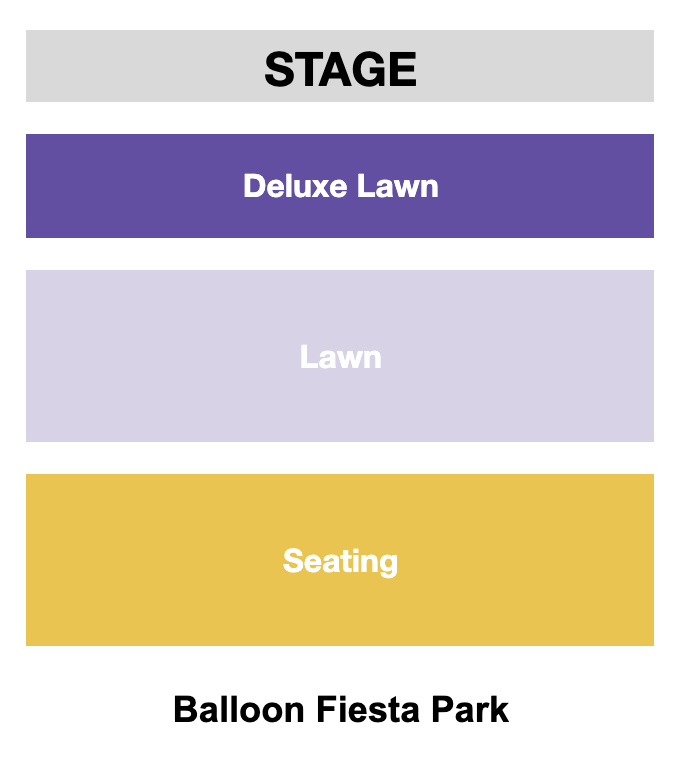
Task: Click the "Deluxe Lawn" text label
Action: point(340,186)
